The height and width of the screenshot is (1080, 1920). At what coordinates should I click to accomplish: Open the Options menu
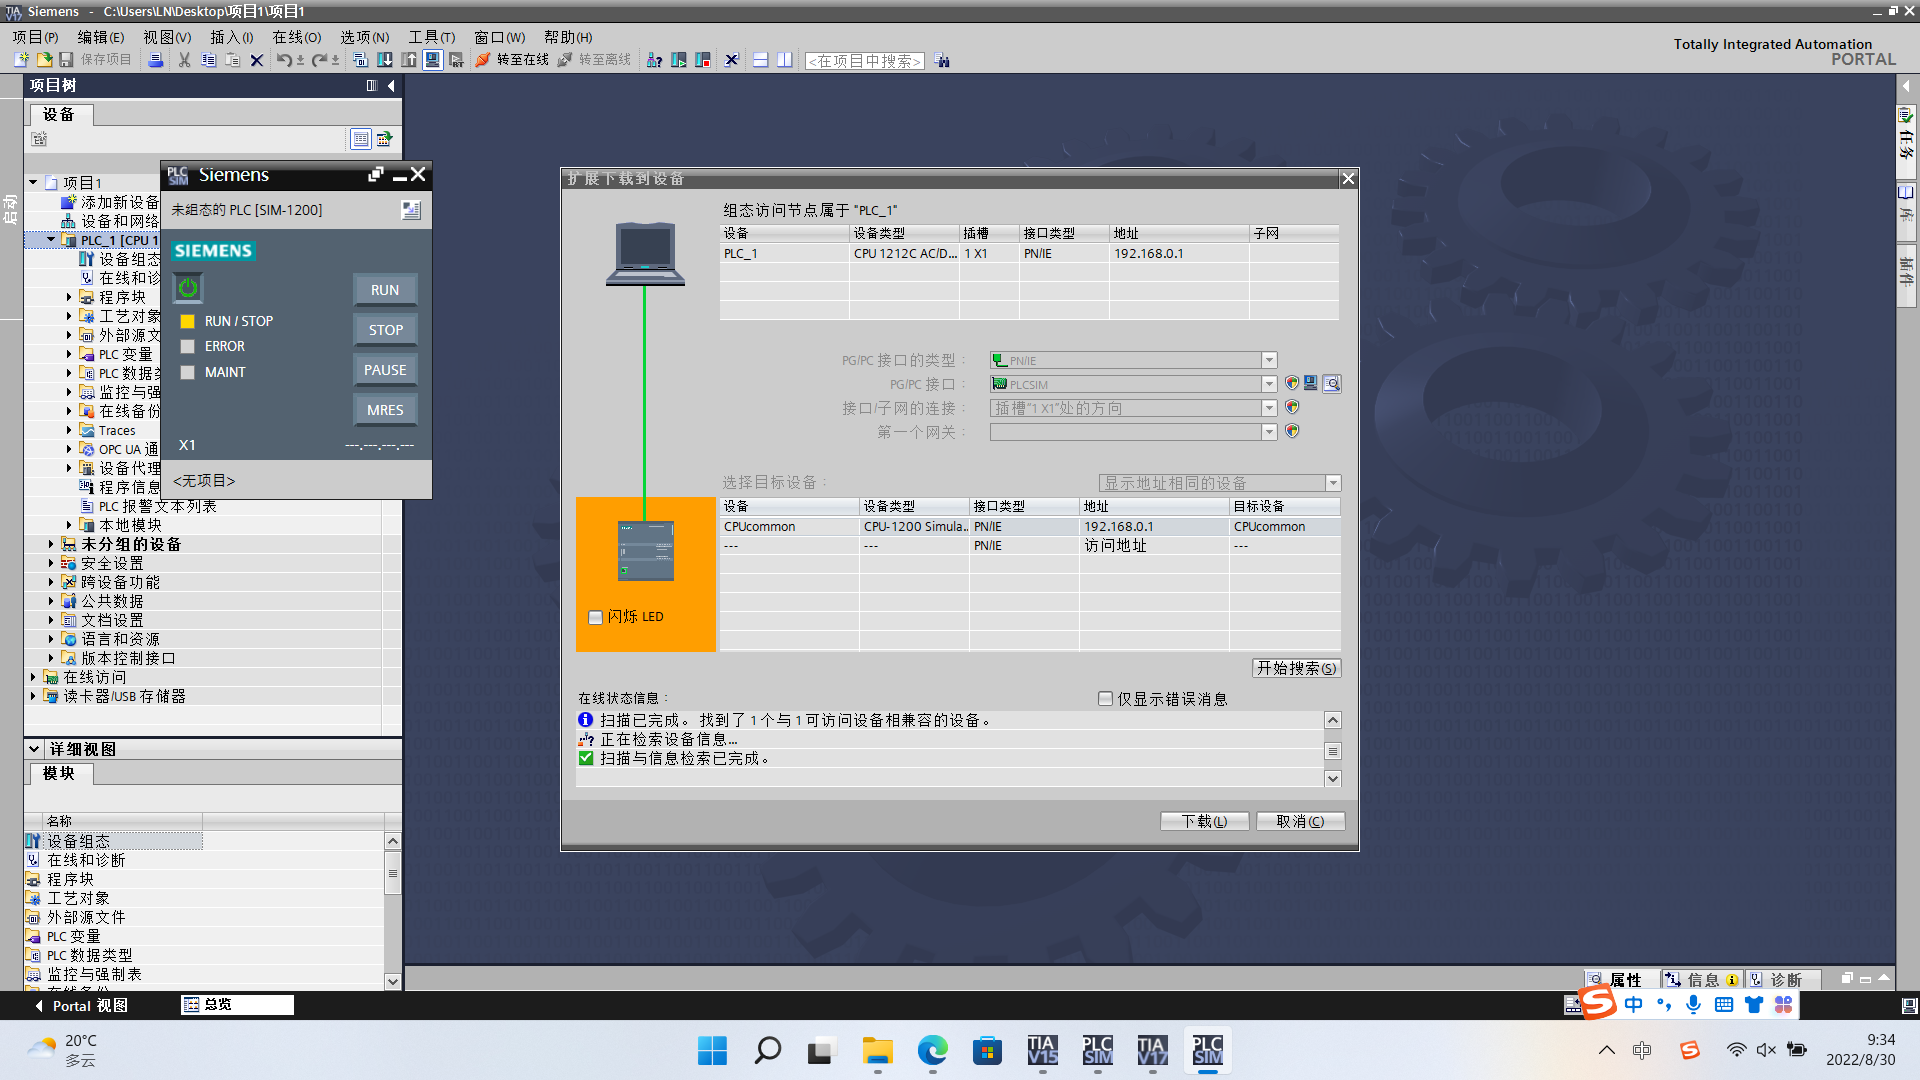(x=364, y=37)
